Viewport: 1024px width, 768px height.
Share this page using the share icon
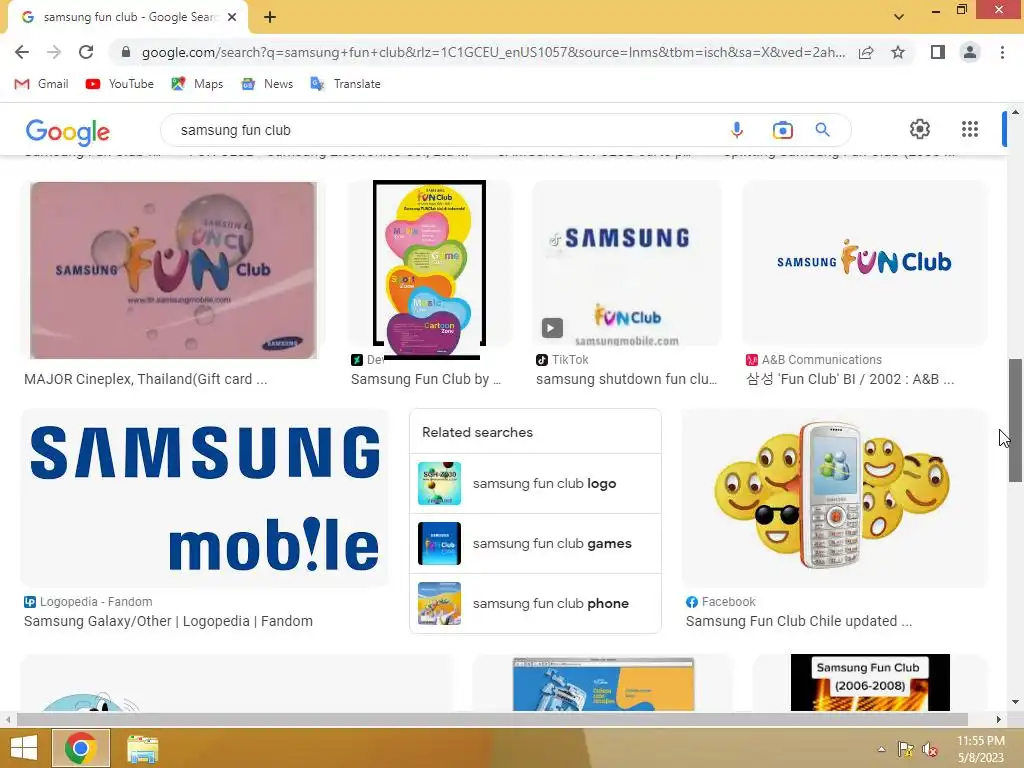[x=867, y=52]
